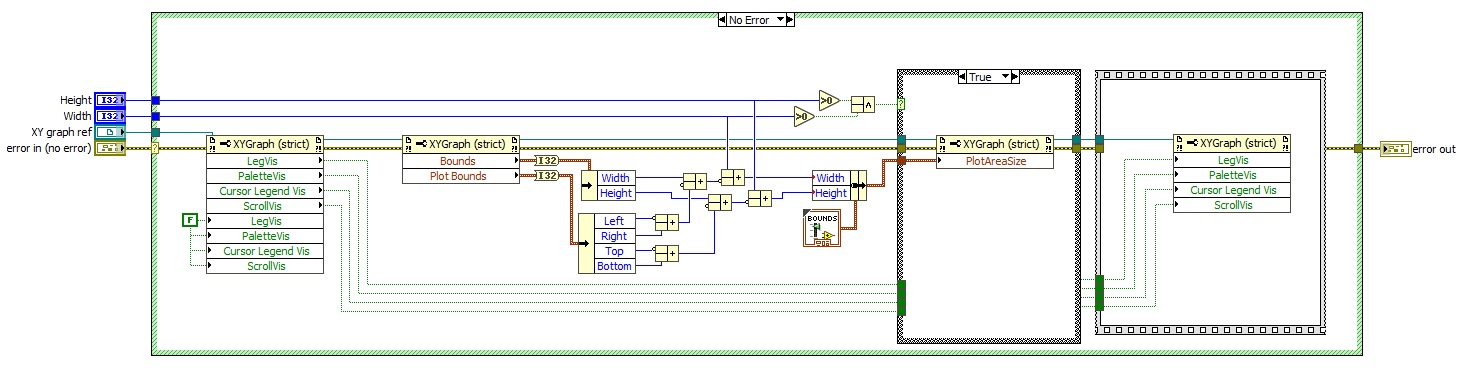The image size is (1480, 372).
Task: Select the Height I32 terminal
Action: pyautogui.click(x=109, y=100)
